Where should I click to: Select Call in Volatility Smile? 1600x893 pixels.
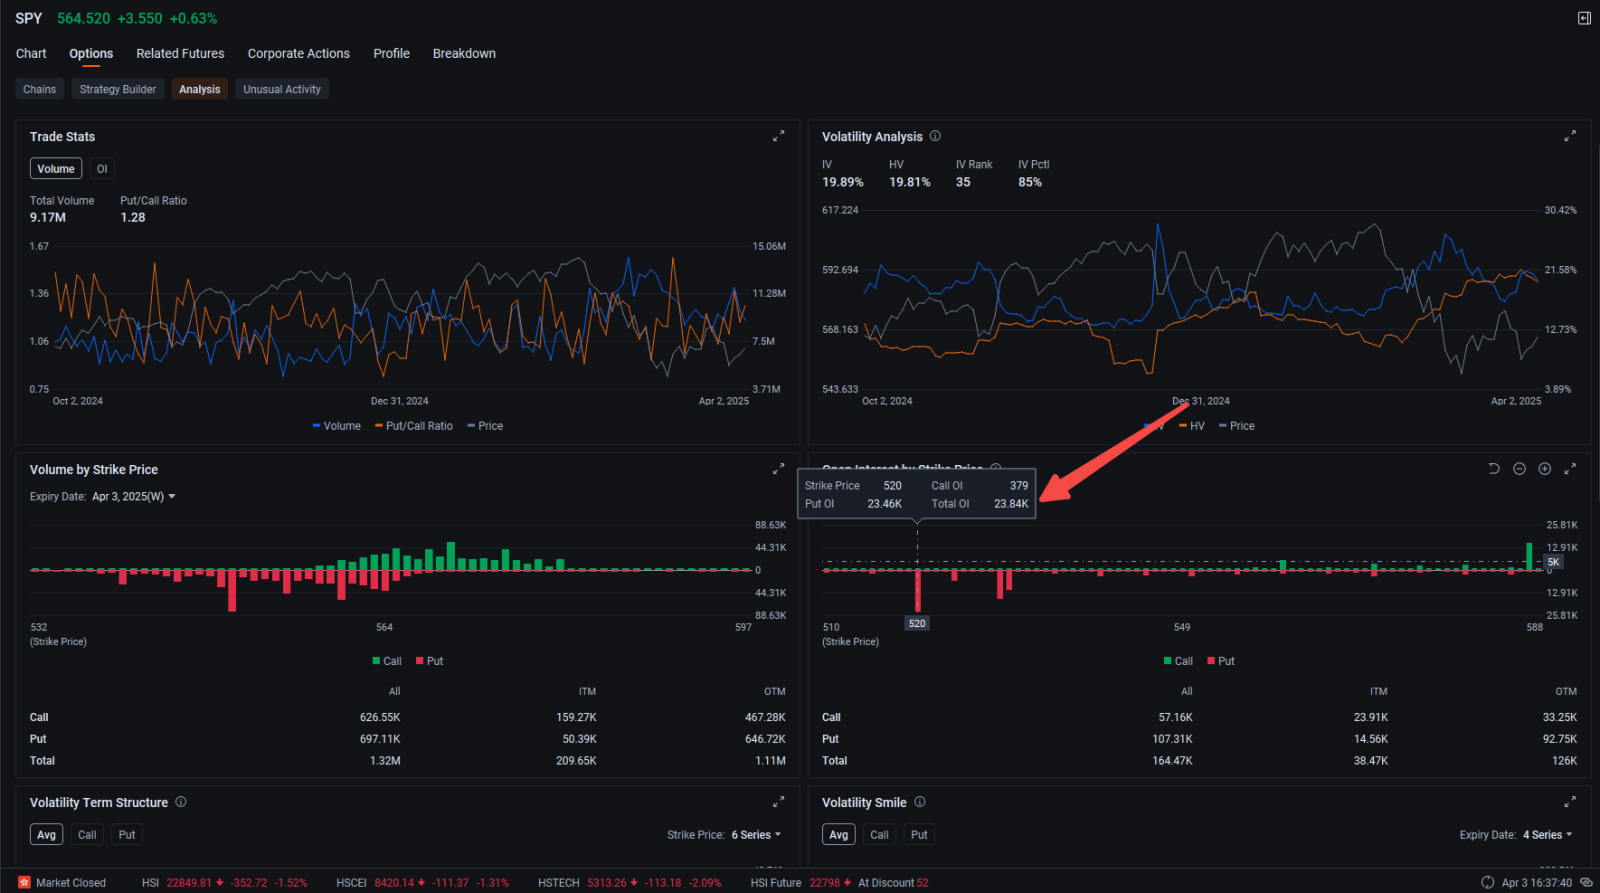tap(879, 835)
